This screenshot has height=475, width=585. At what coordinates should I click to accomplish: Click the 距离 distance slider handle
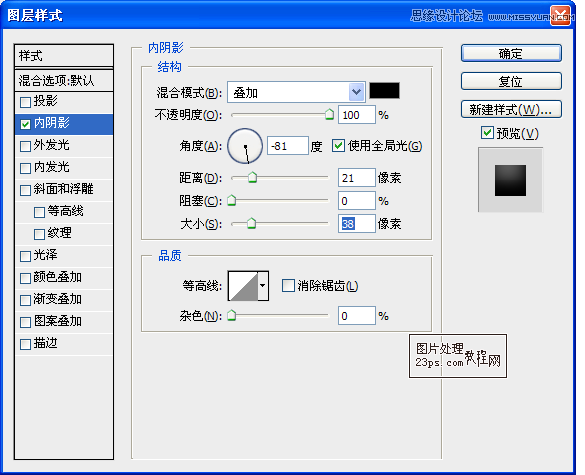[x=253, y=177]
